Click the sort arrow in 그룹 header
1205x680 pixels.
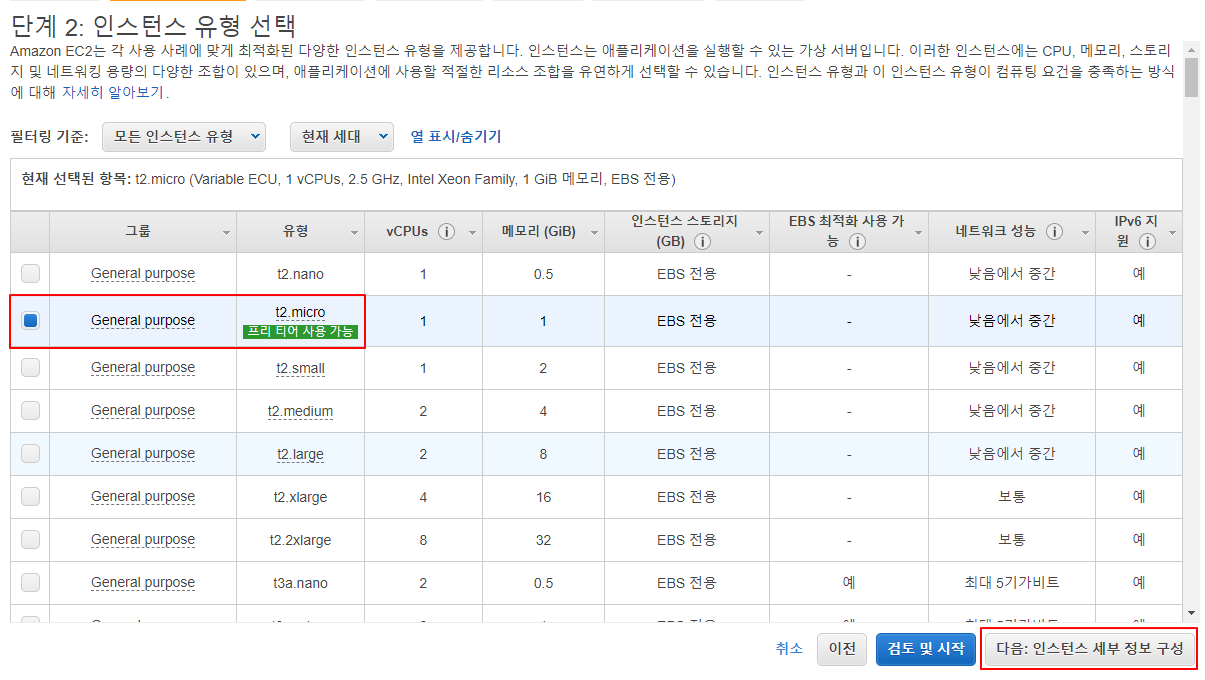pos(224,232)
